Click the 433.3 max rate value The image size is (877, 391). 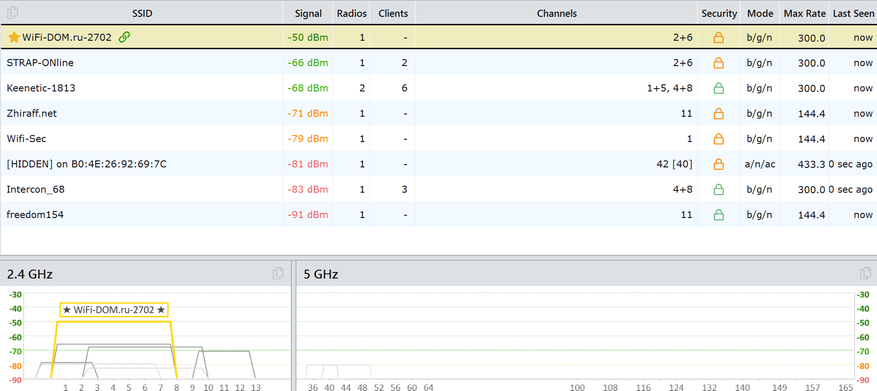pyautogui.click(x=812, y=164)
